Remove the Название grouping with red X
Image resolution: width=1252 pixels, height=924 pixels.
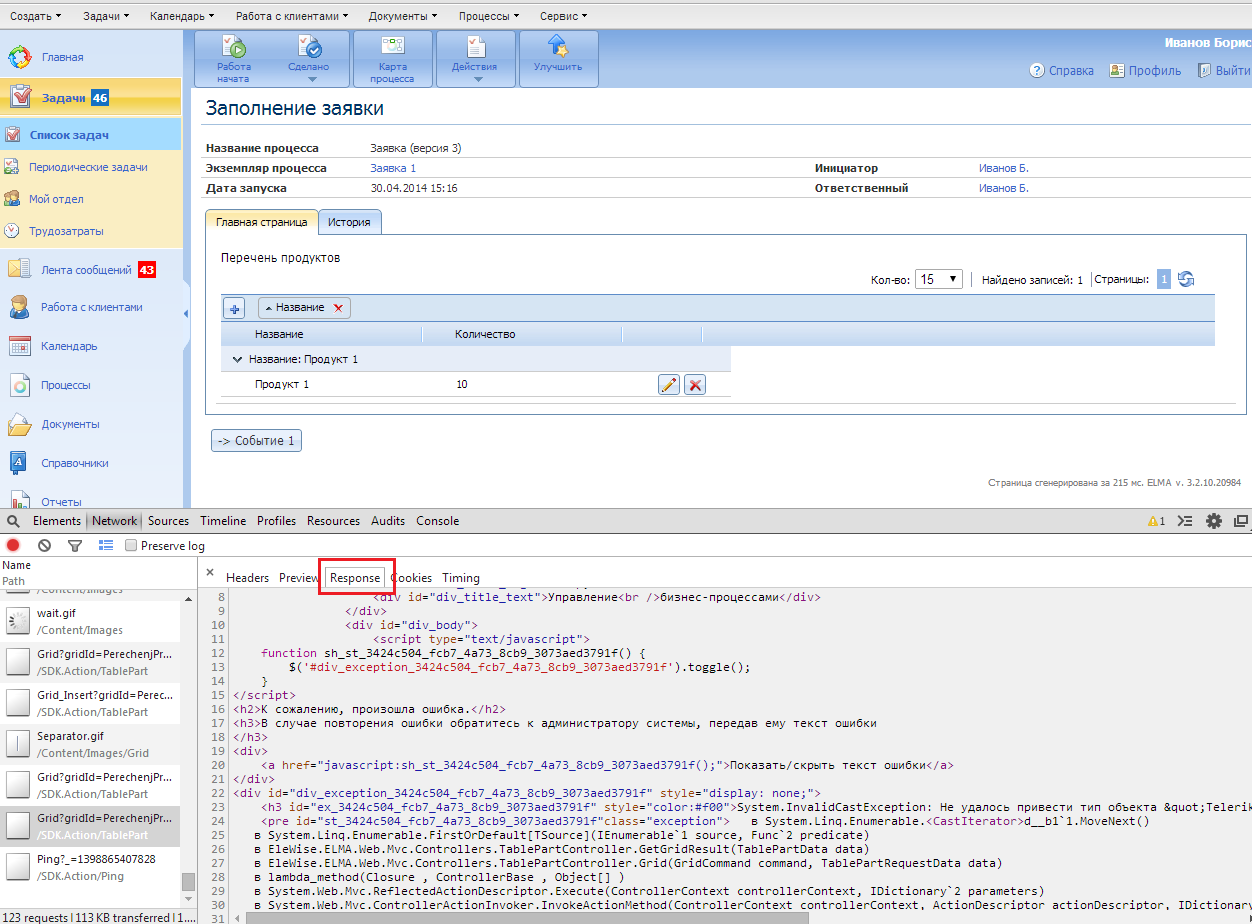coord(338,308)
